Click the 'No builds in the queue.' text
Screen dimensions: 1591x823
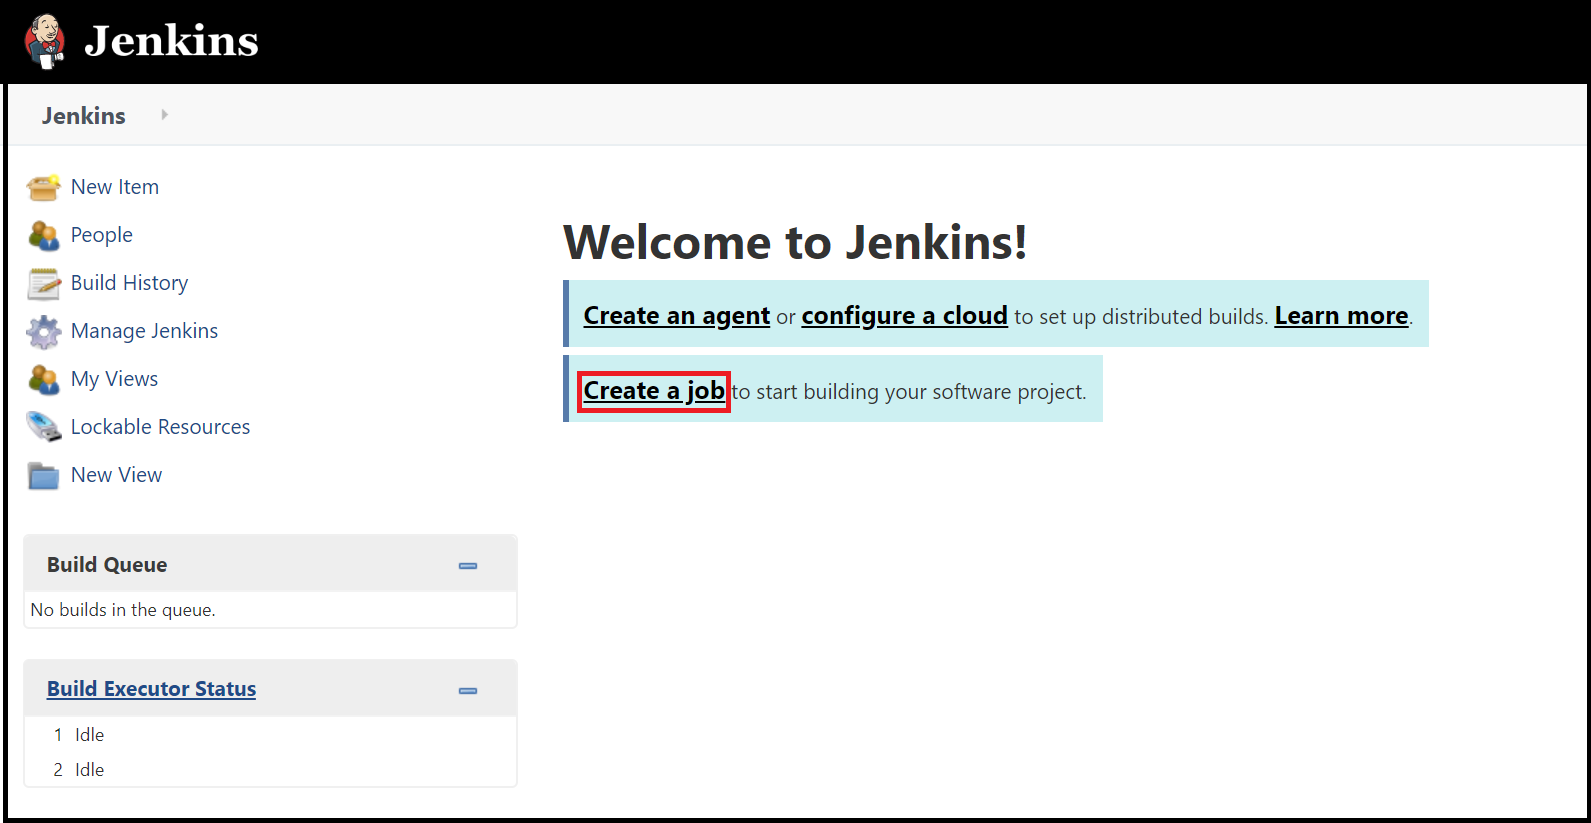123,610
